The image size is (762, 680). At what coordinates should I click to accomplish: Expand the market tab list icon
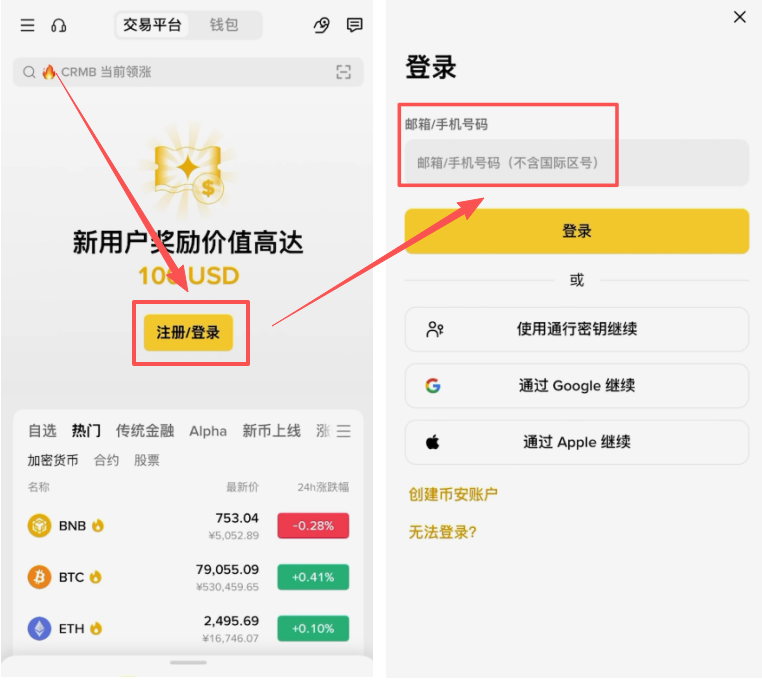[344, 431]
